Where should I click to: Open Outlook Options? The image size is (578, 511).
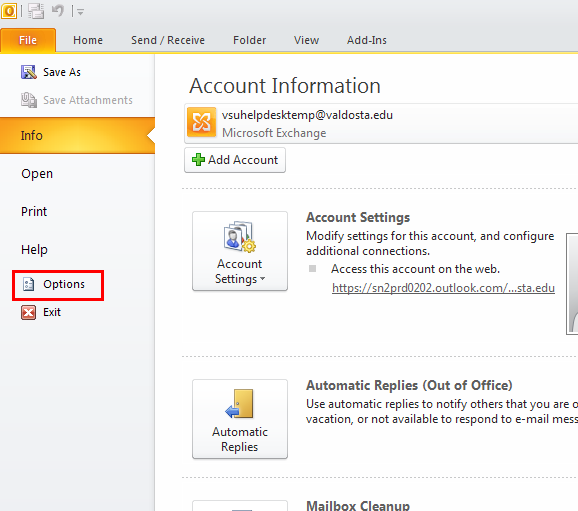click(58, 285)
